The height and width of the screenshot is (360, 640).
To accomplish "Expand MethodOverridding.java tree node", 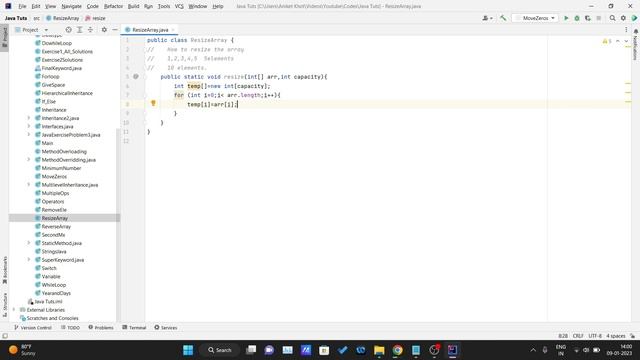I will point(29,160).
